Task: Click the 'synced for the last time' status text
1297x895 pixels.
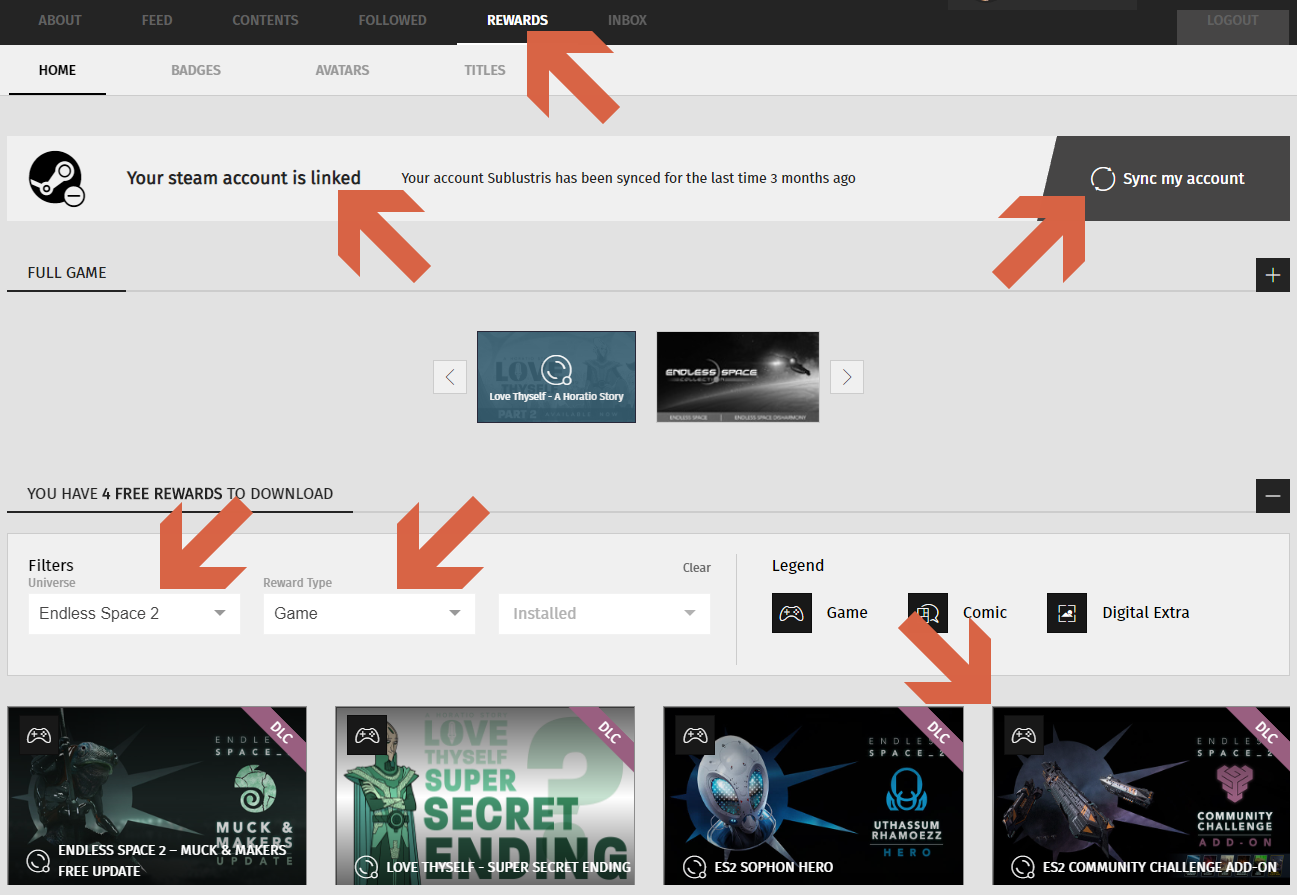Action: (628, 178)
